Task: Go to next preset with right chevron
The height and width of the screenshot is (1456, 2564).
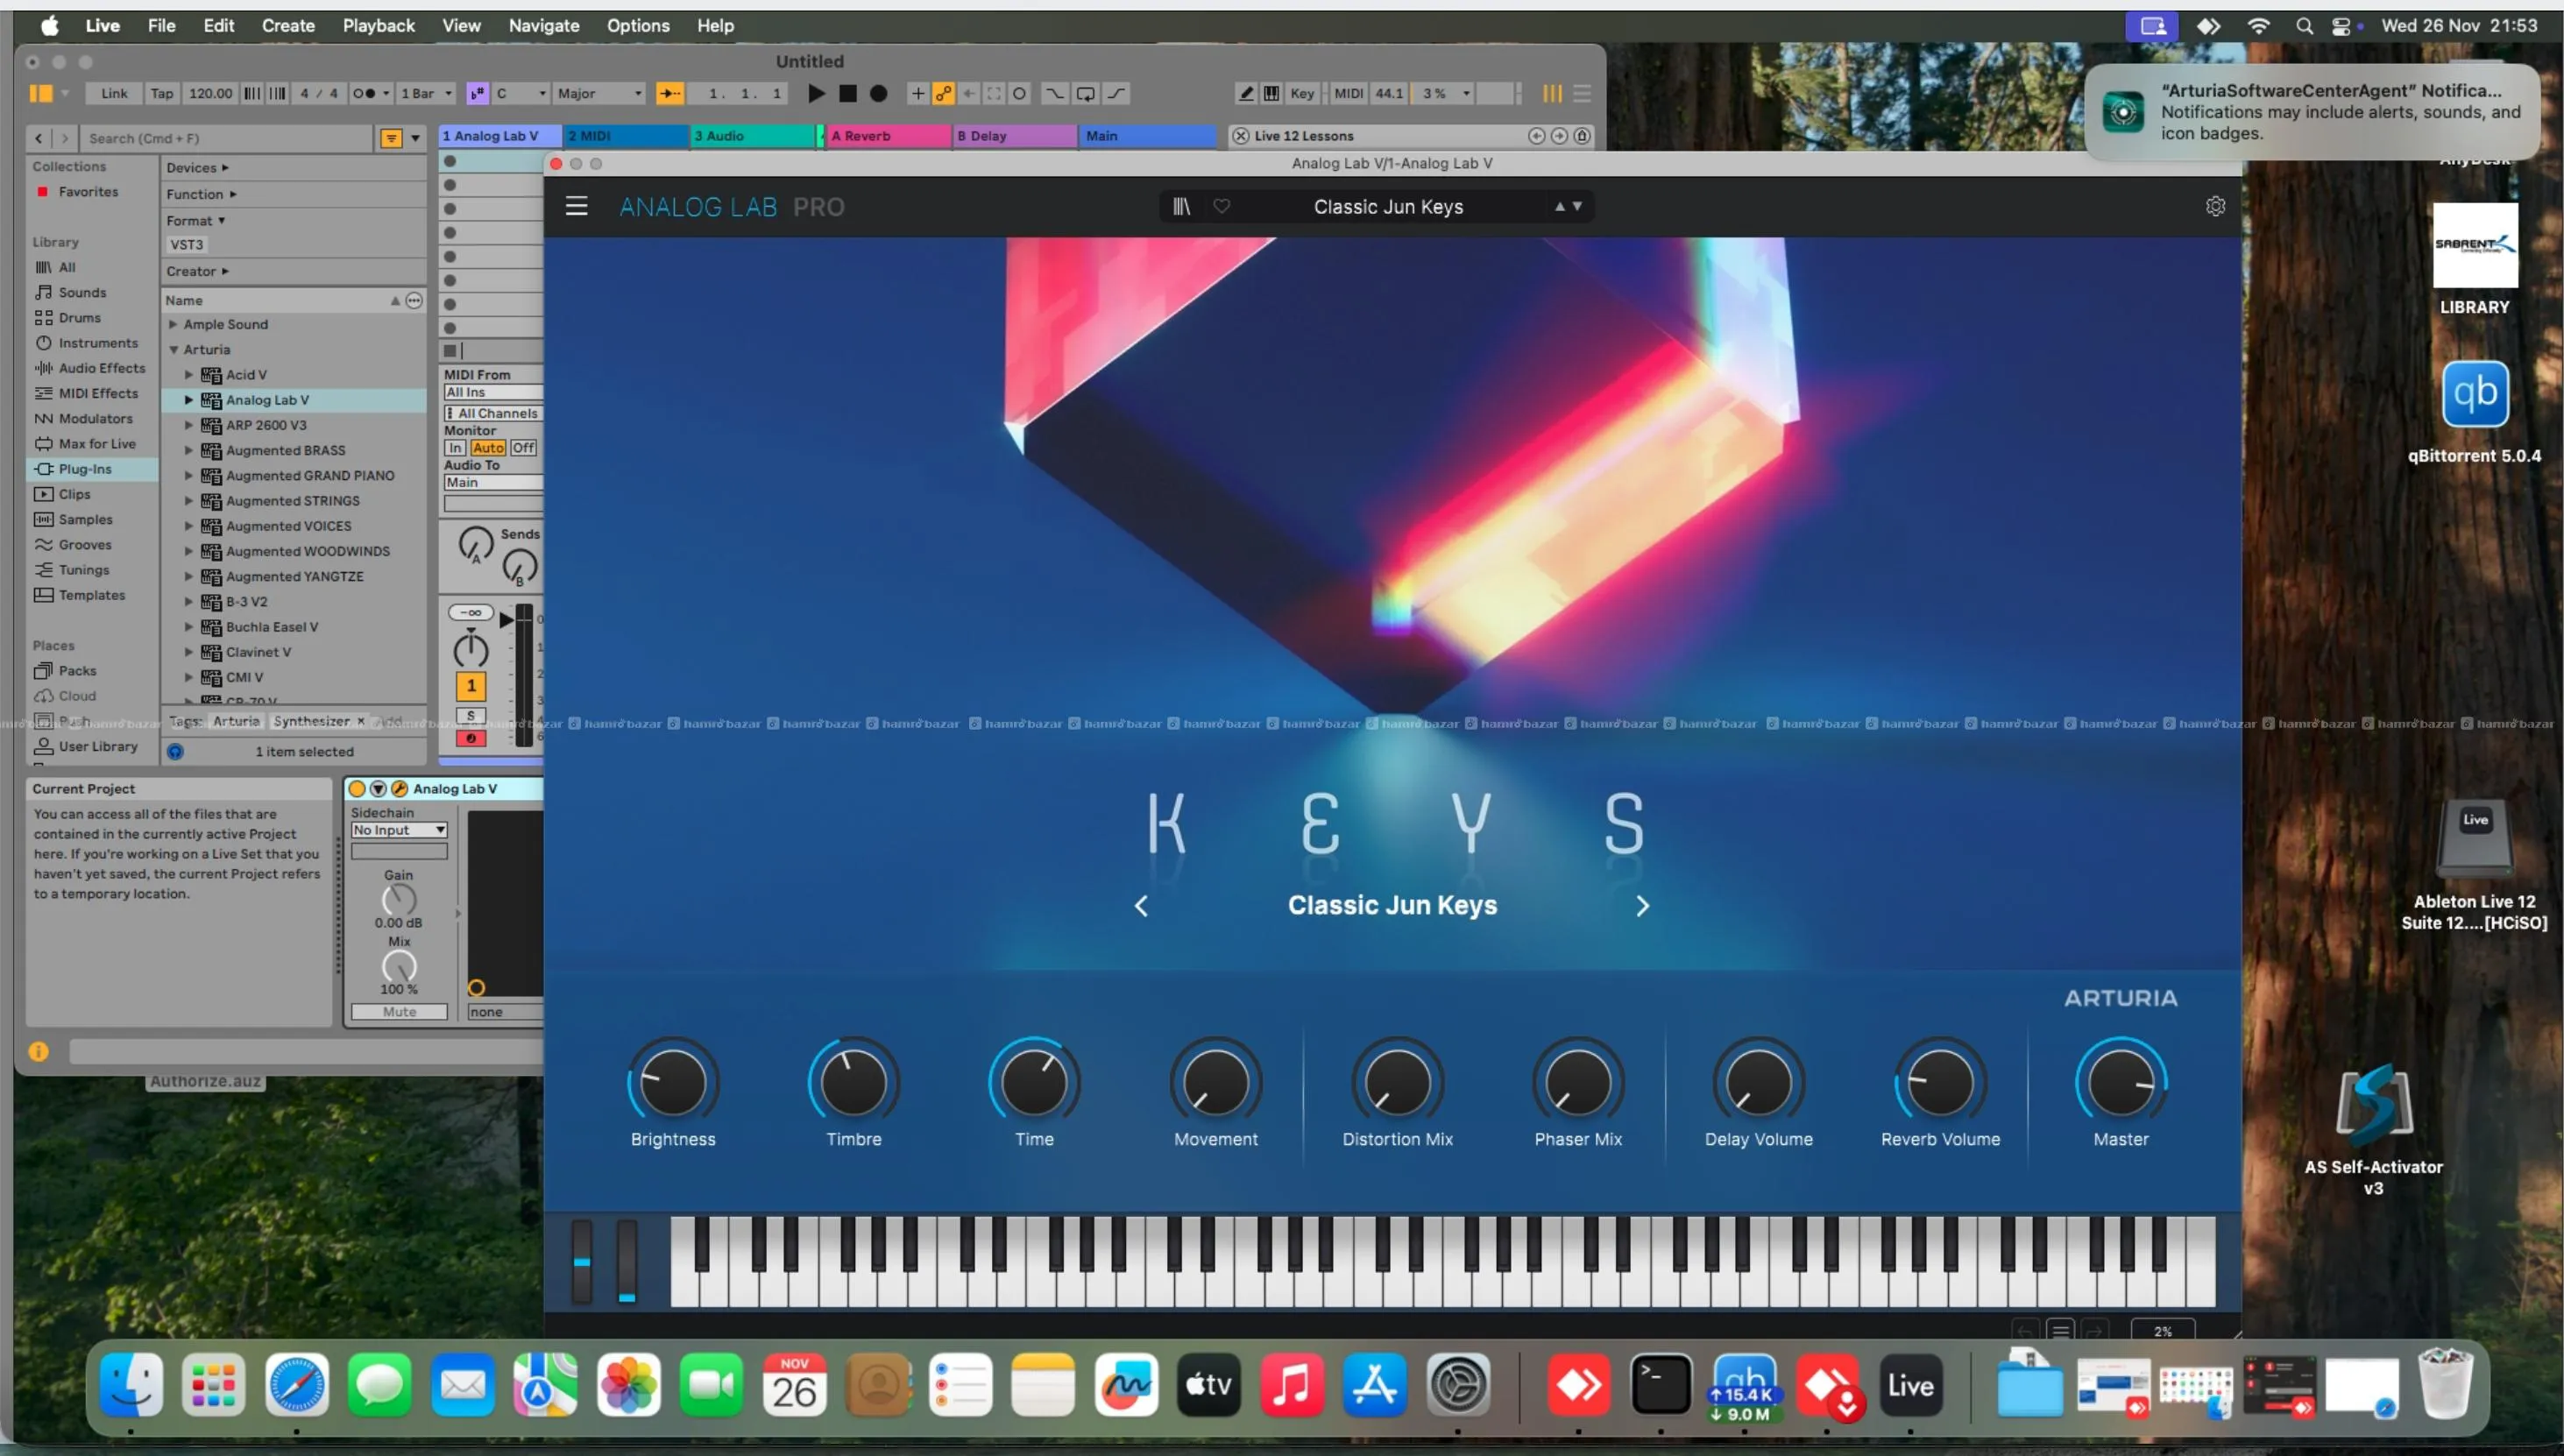Action: [x=1642, y=906]
